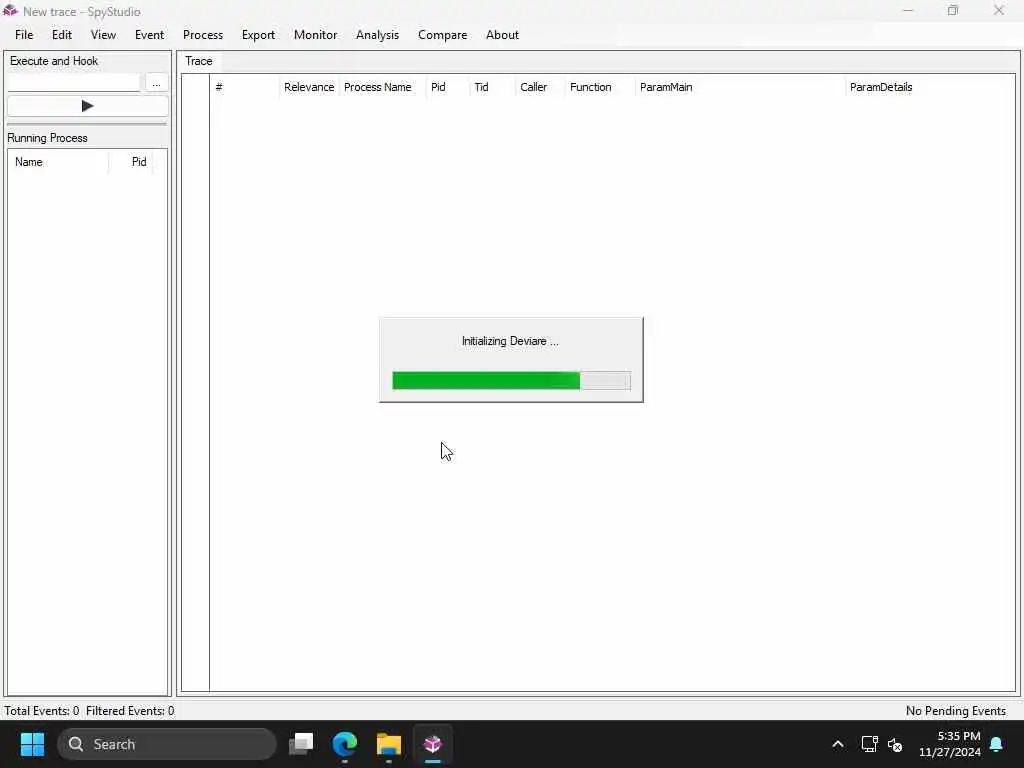Open the notifications bell icon
The height and width of the screenshot is (768, 1024).
[x=997, y=744]
